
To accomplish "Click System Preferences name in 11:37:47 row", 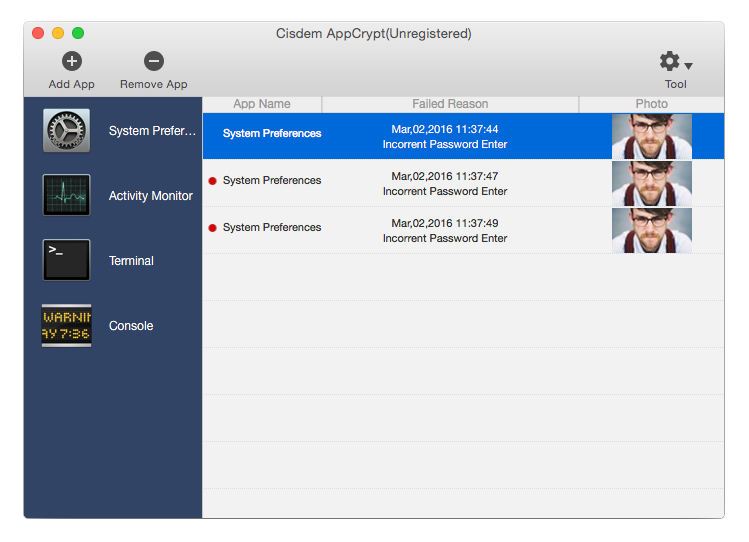I will tap(272, 181).
